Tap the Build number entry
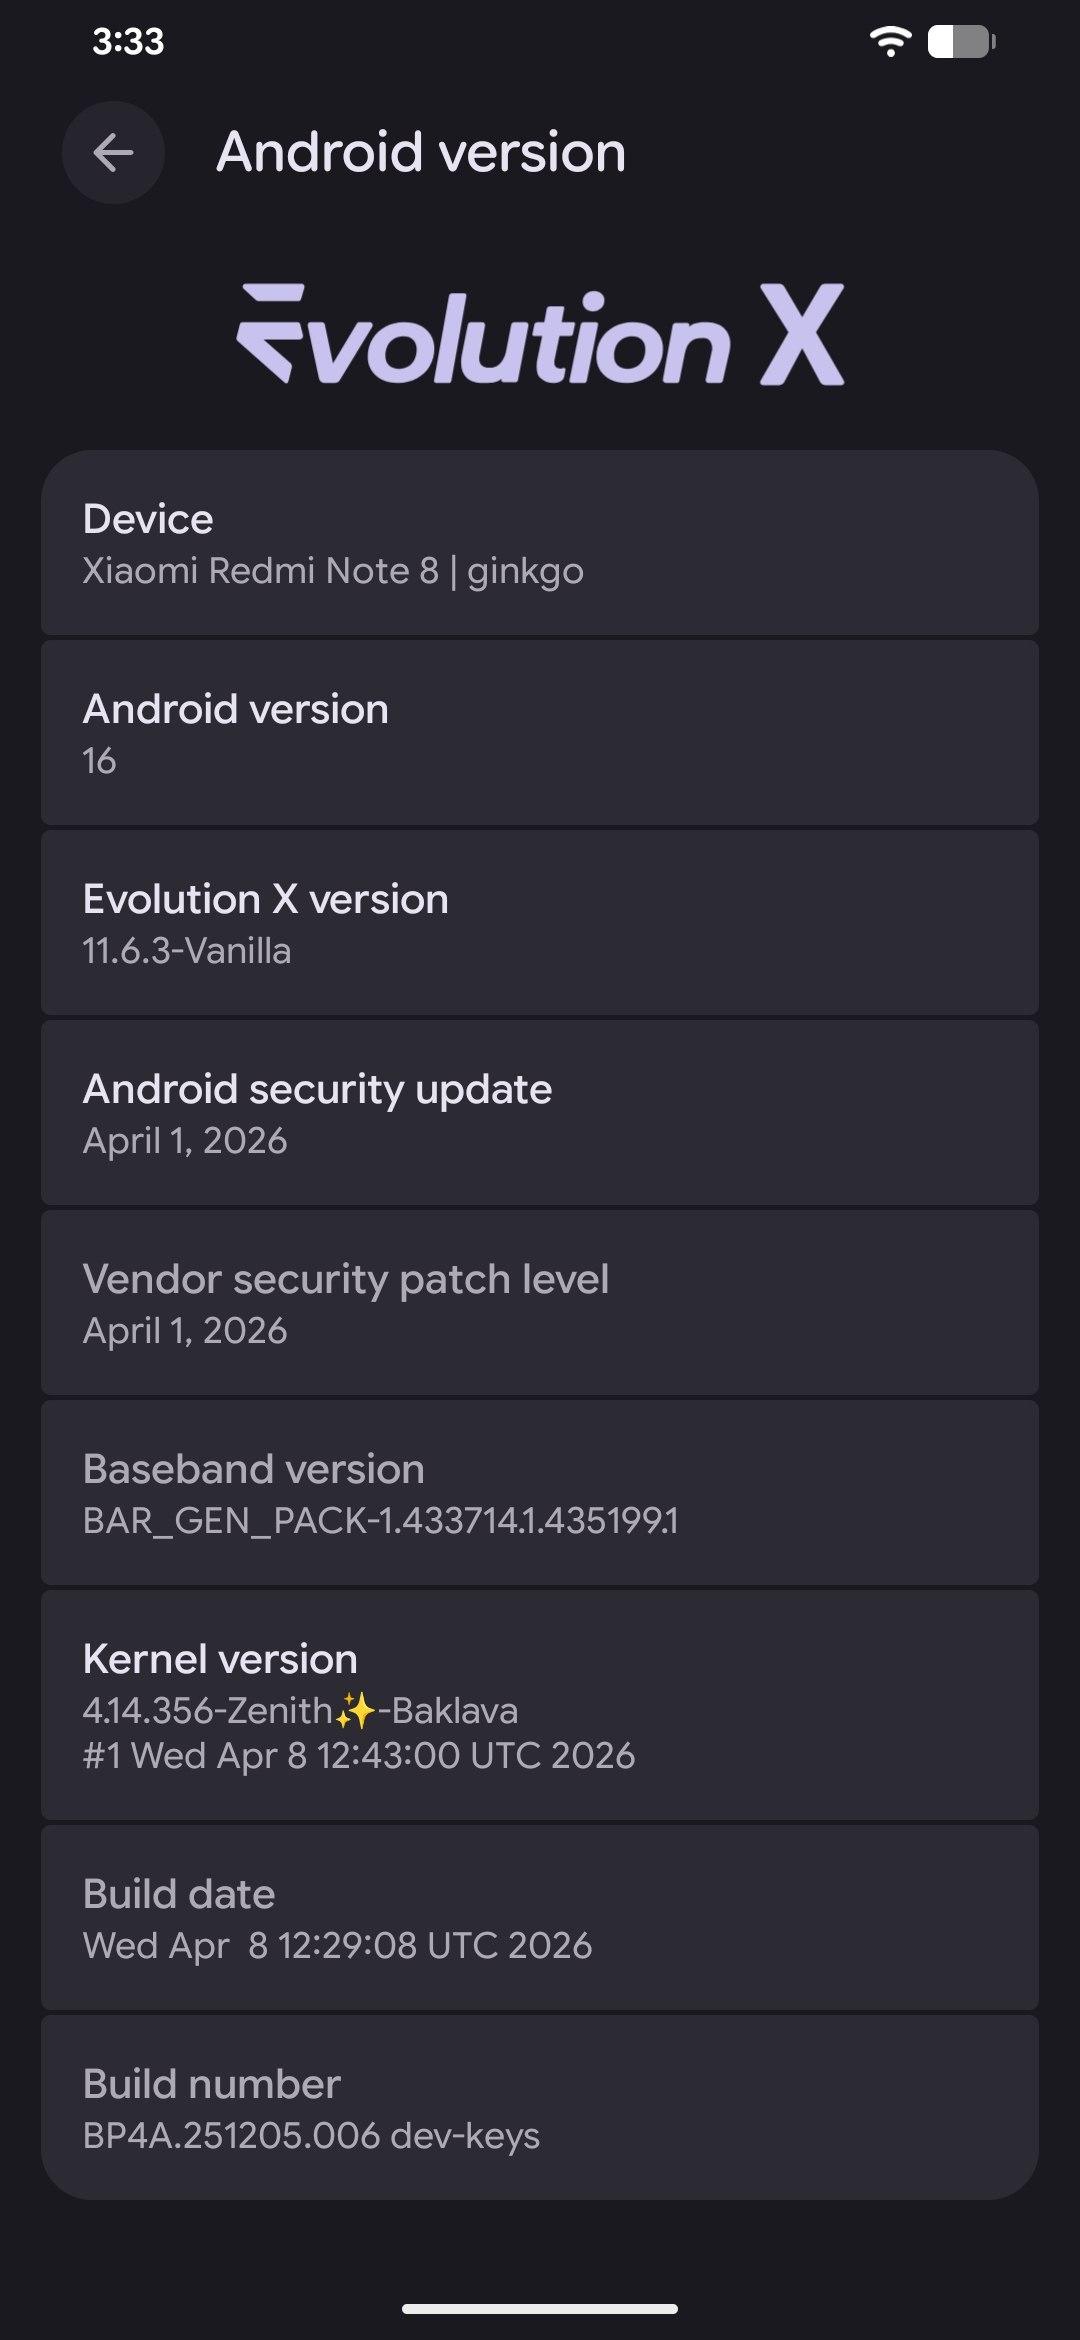Viewport: 1080px width, 2340px height. tap(540, 2108)
